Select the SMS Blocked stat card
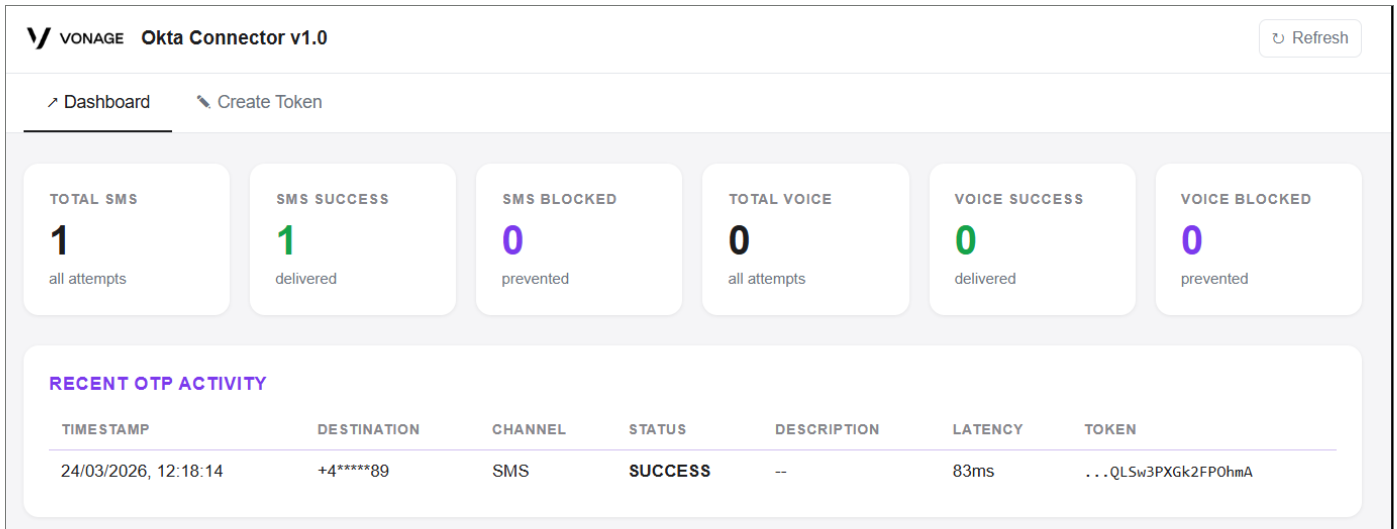The width and height of the screenshot is (1397, 529). (x=579, y=239)
